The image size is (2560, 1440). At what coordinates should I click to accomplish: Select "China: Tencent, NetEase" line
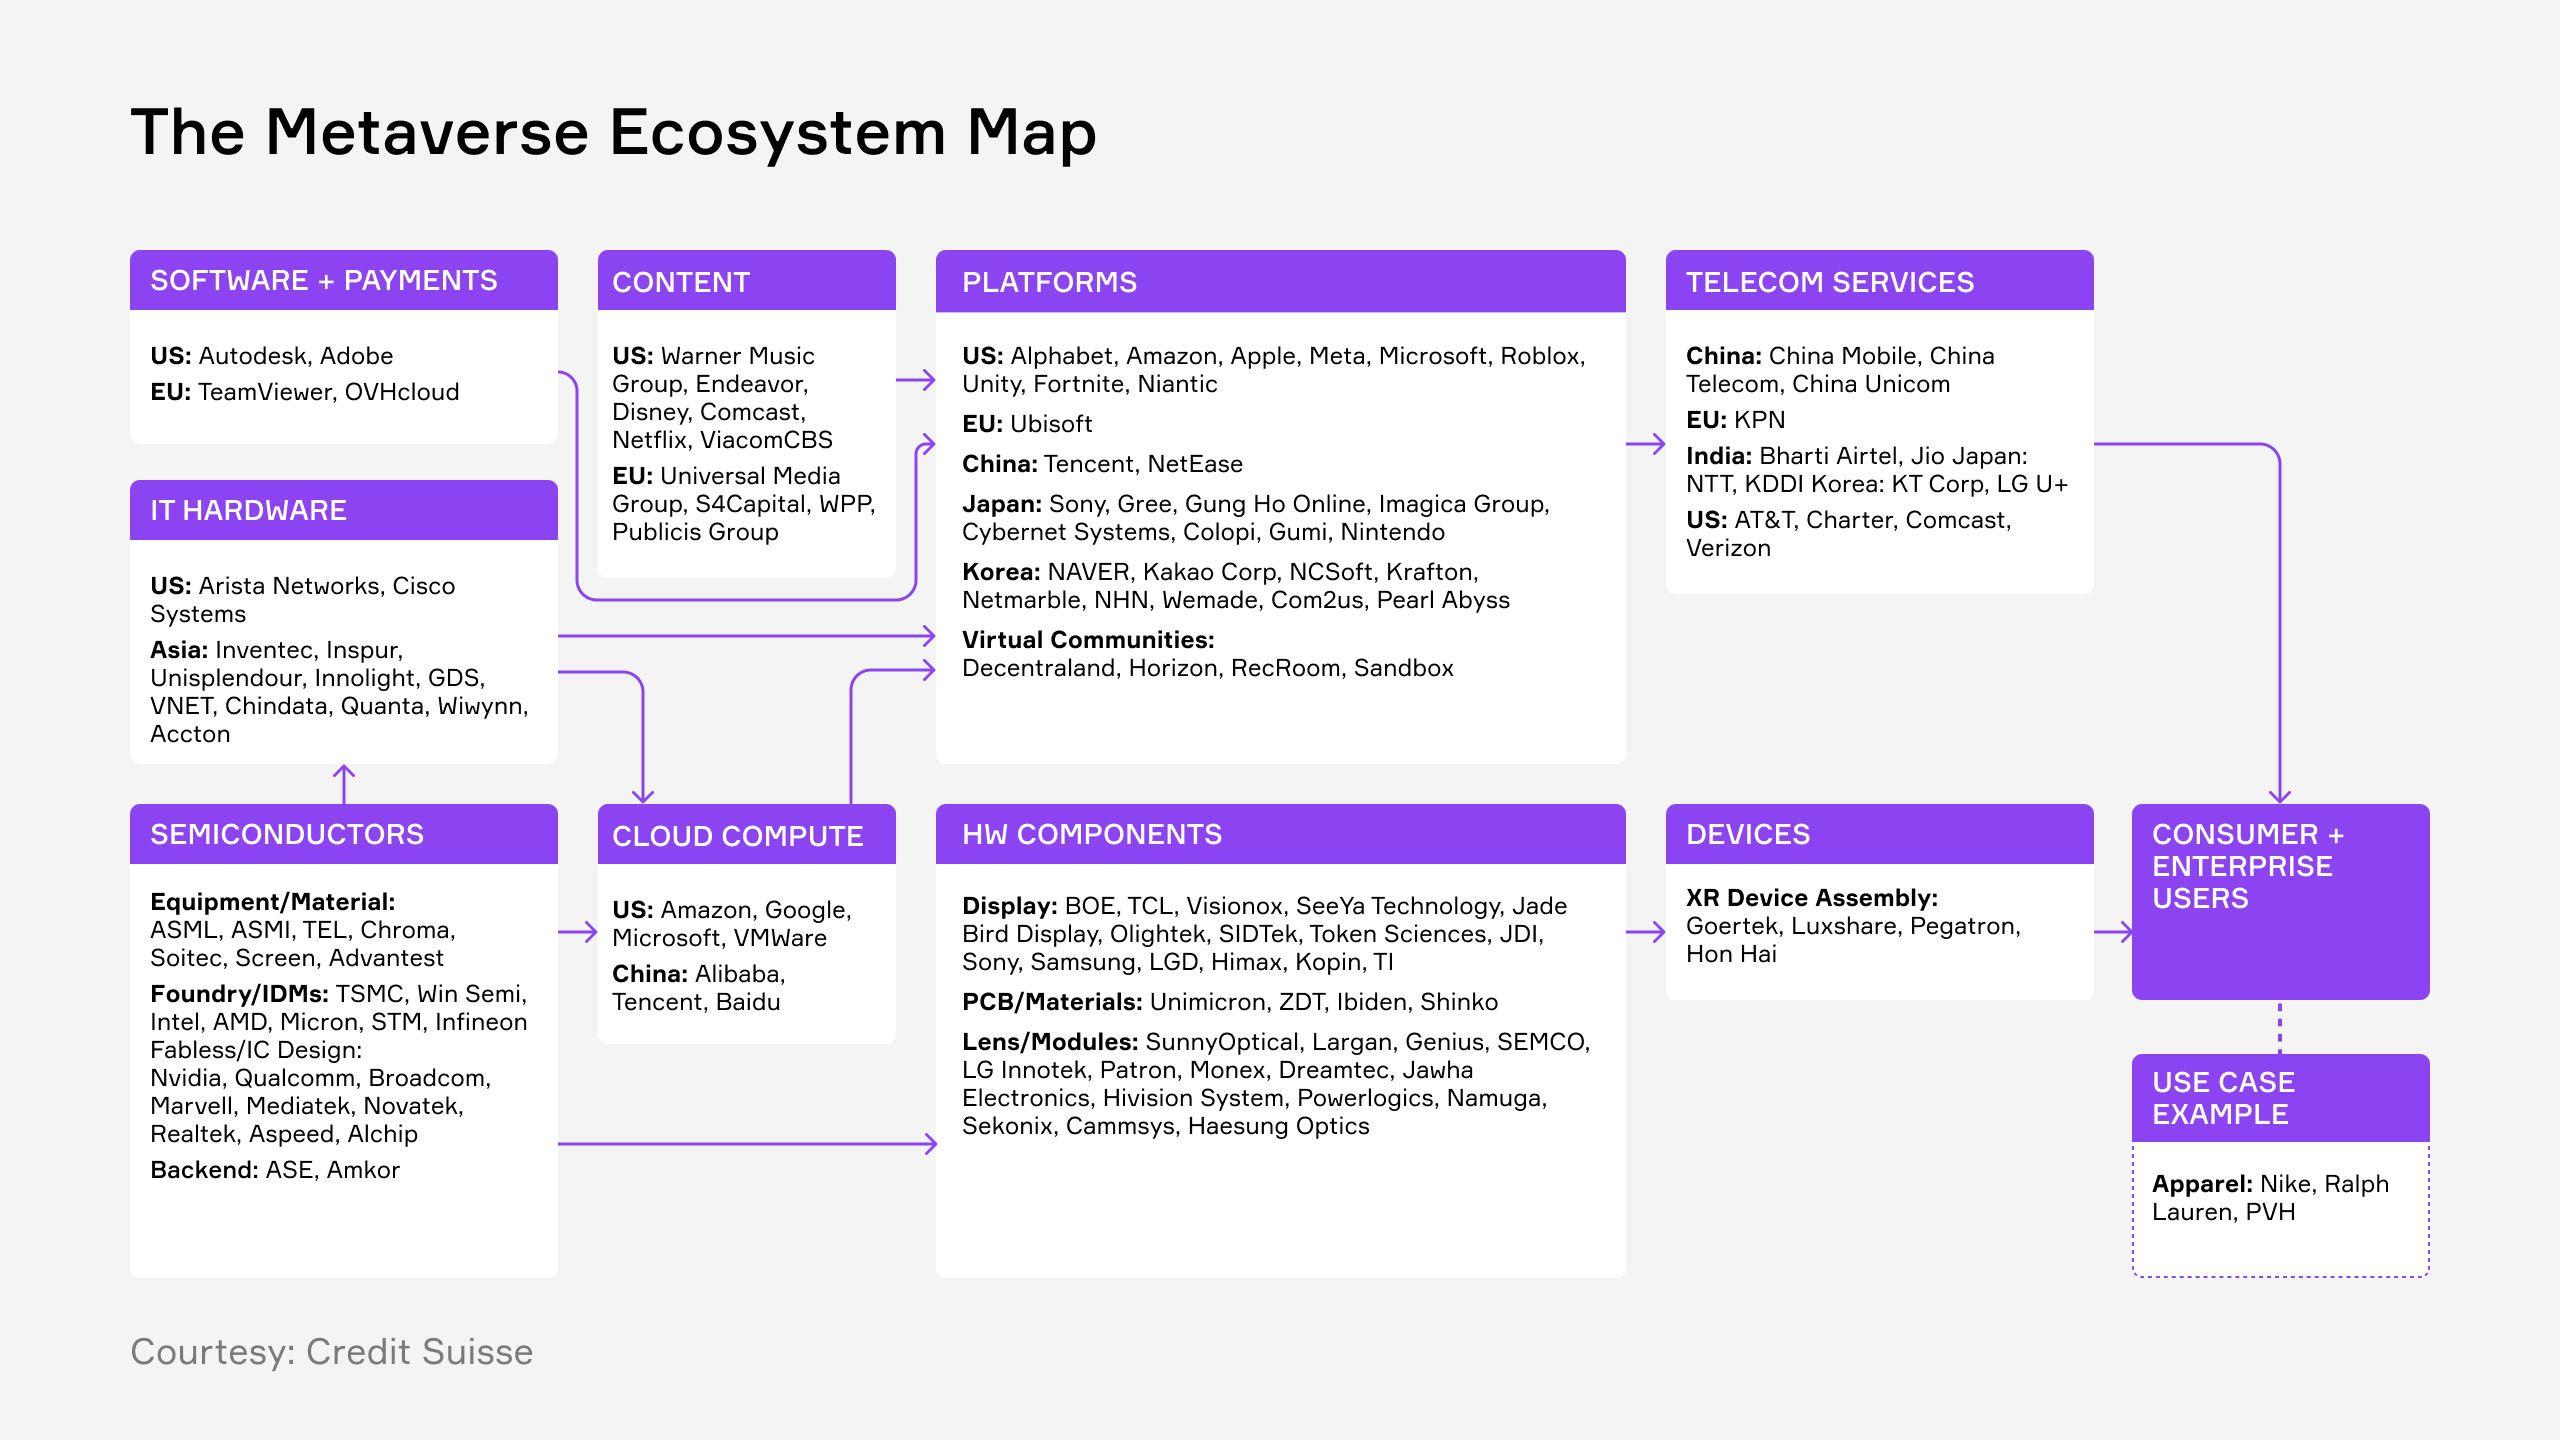click(1103, 464)
